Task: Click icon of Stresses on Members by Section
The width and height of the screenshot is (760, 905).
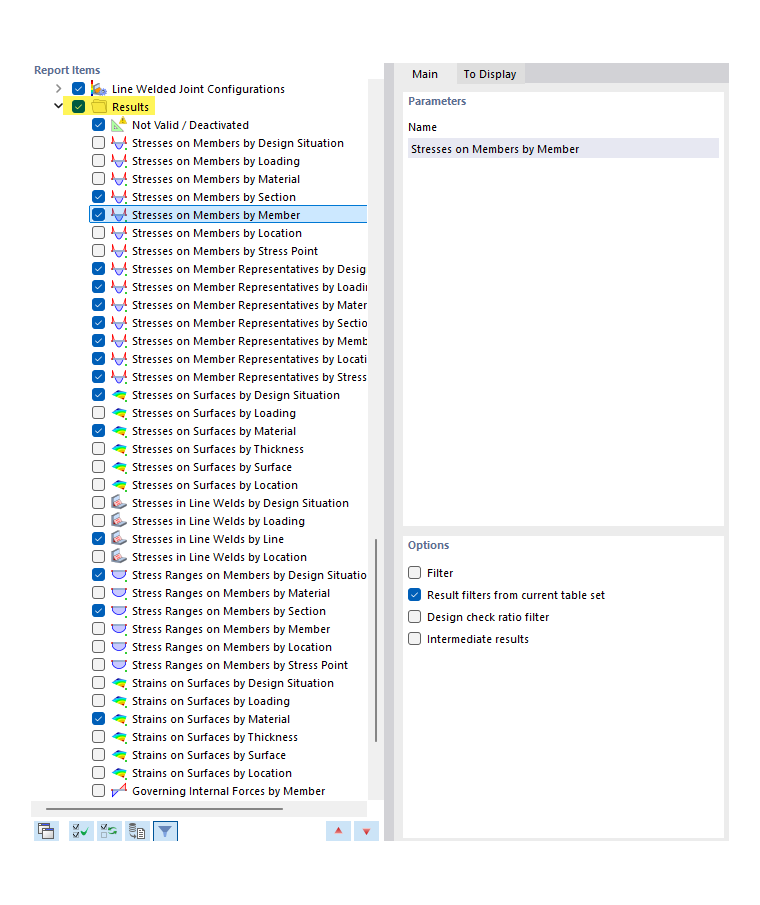Action: [x=119, y=197]
